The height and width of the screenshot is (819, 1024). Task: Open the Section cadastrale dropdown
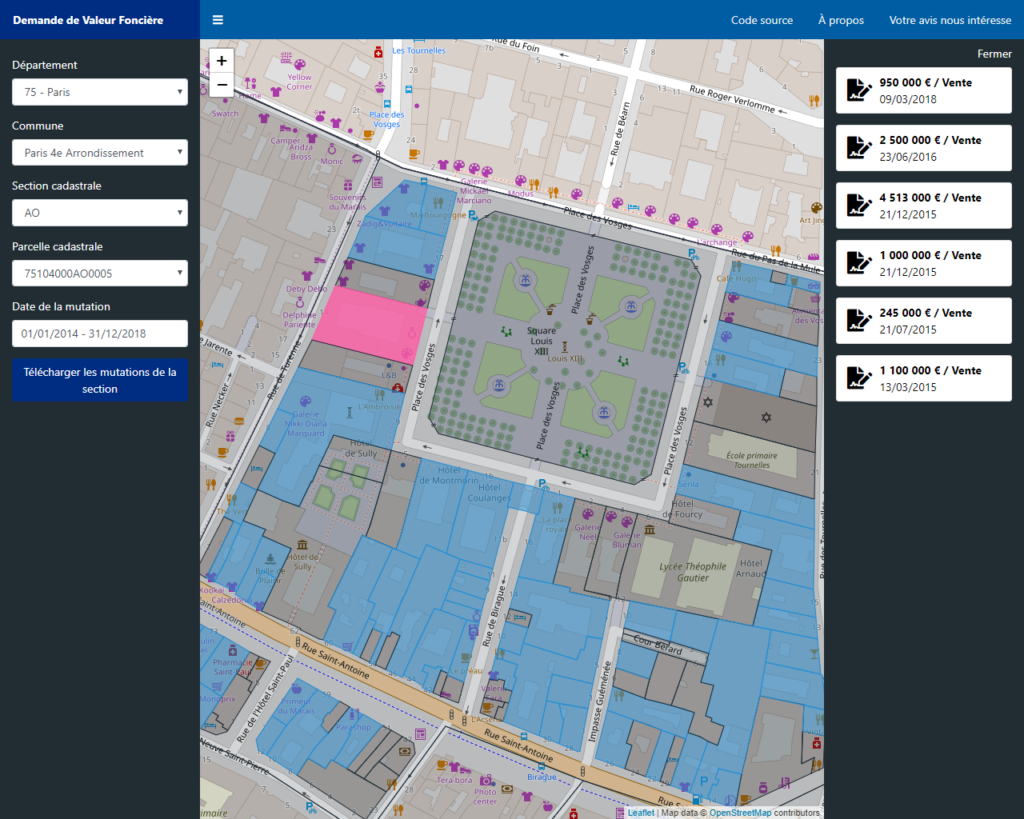click(100, 213)
